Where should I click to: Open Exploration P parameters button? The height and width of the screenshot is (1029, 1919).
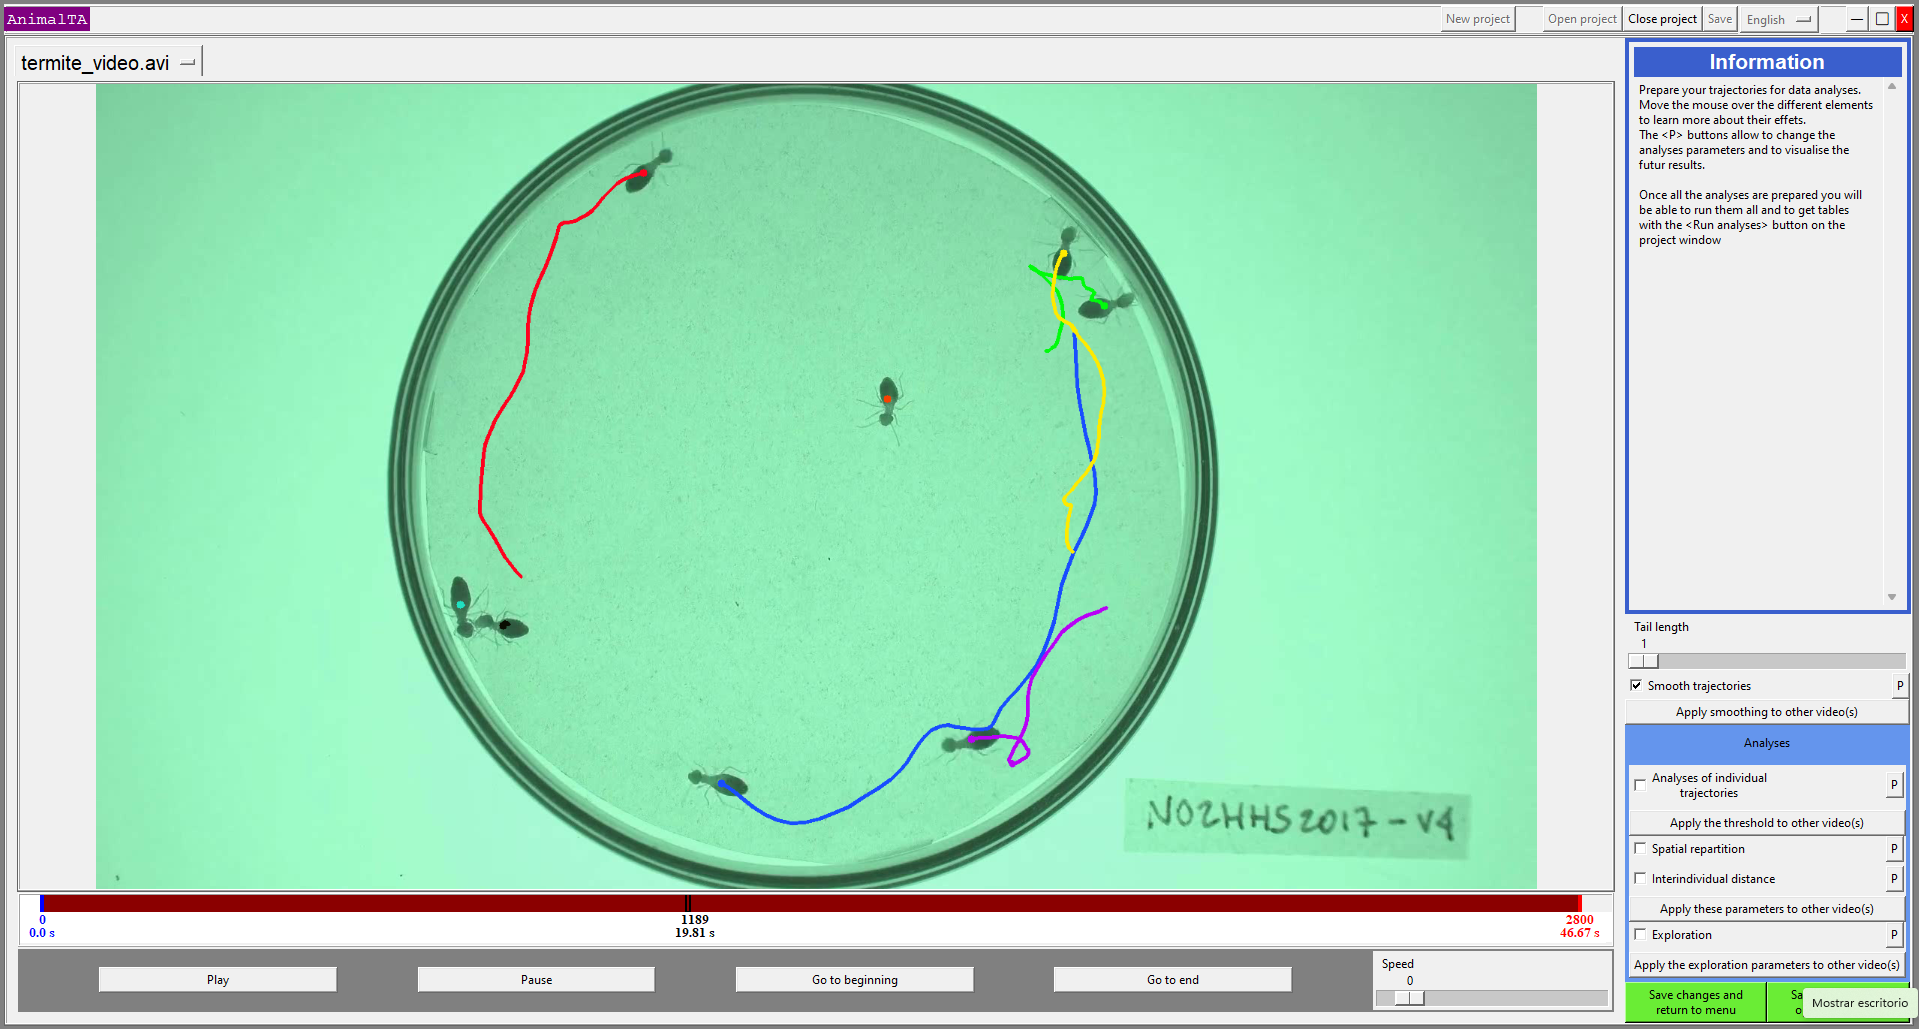tap(1894, 935)
